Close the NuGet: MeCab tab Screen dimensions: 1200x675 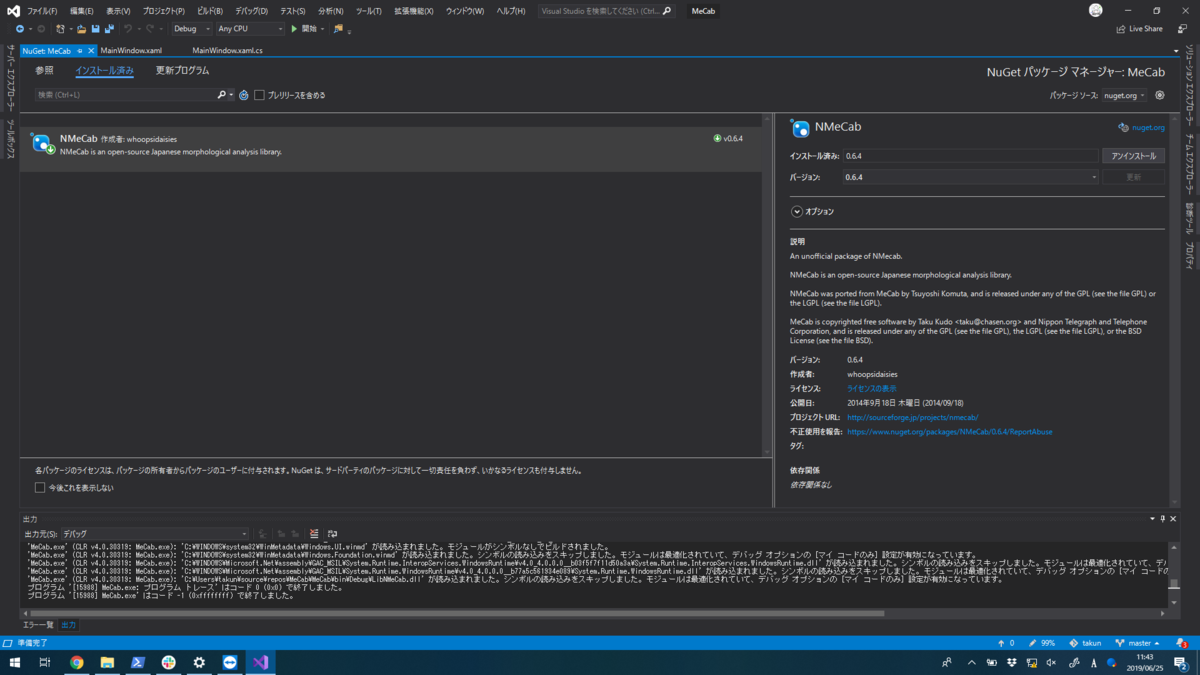pyautogui.click(x=91, y=50)
